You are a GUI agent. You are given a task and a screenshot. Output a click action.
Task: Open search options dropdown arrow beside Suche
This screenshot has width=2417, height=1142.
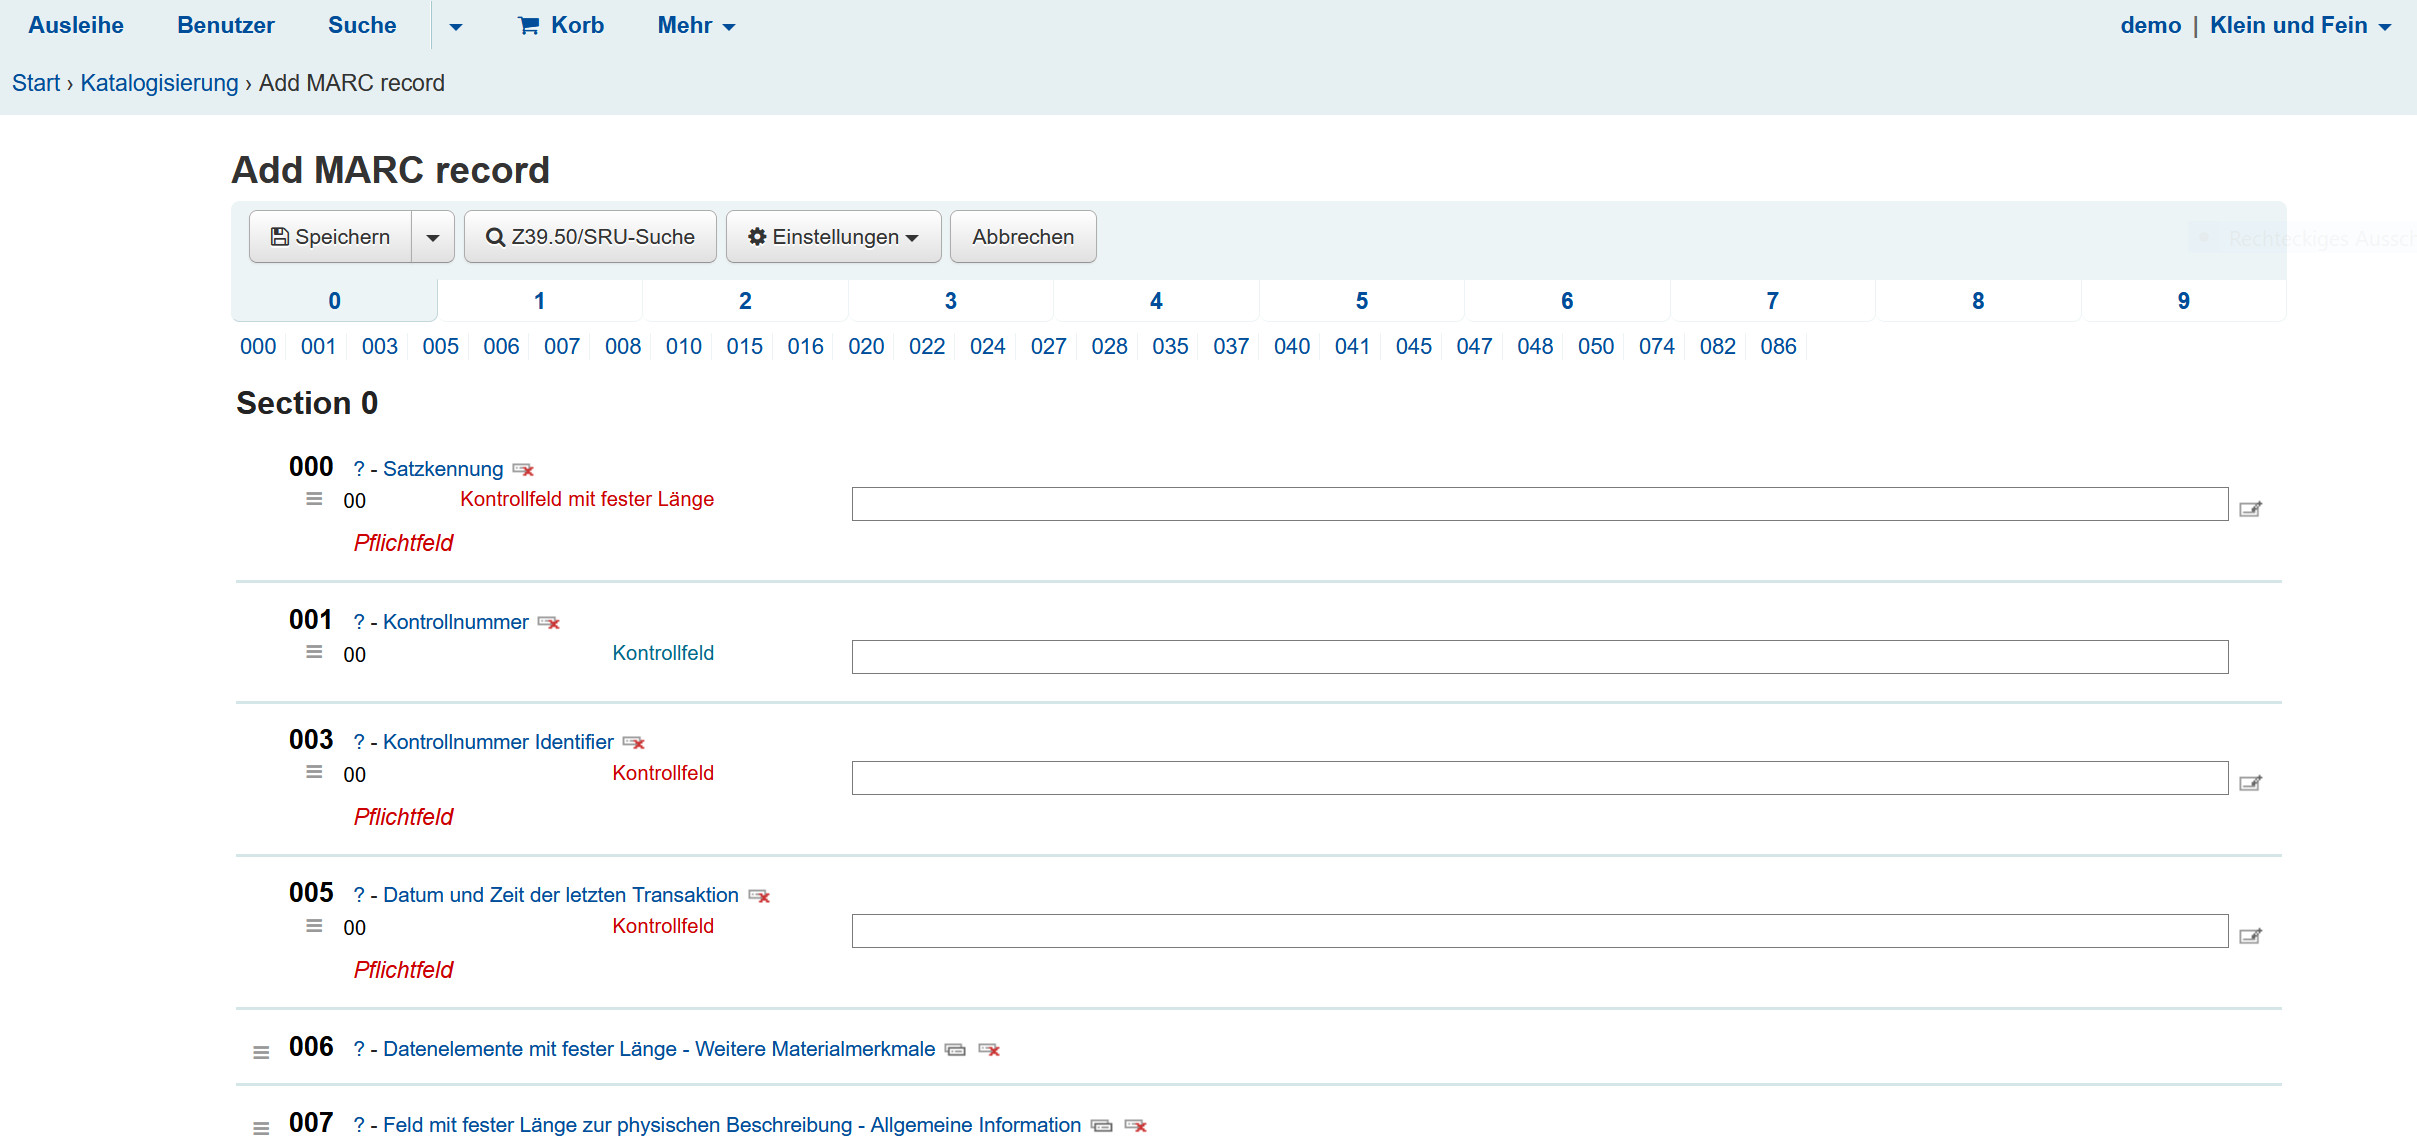tap(455, 27)
